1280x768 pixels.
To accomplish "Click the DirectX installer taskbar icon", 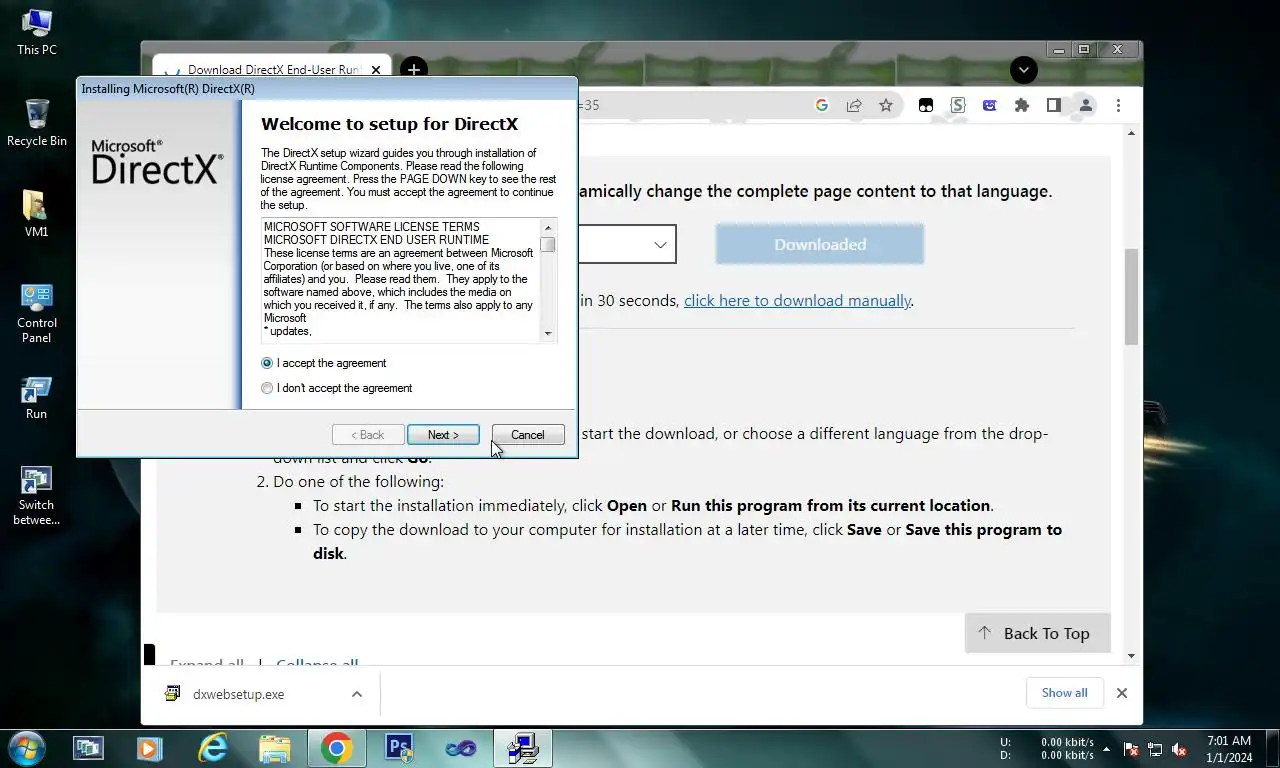I will tap(523, 748).
